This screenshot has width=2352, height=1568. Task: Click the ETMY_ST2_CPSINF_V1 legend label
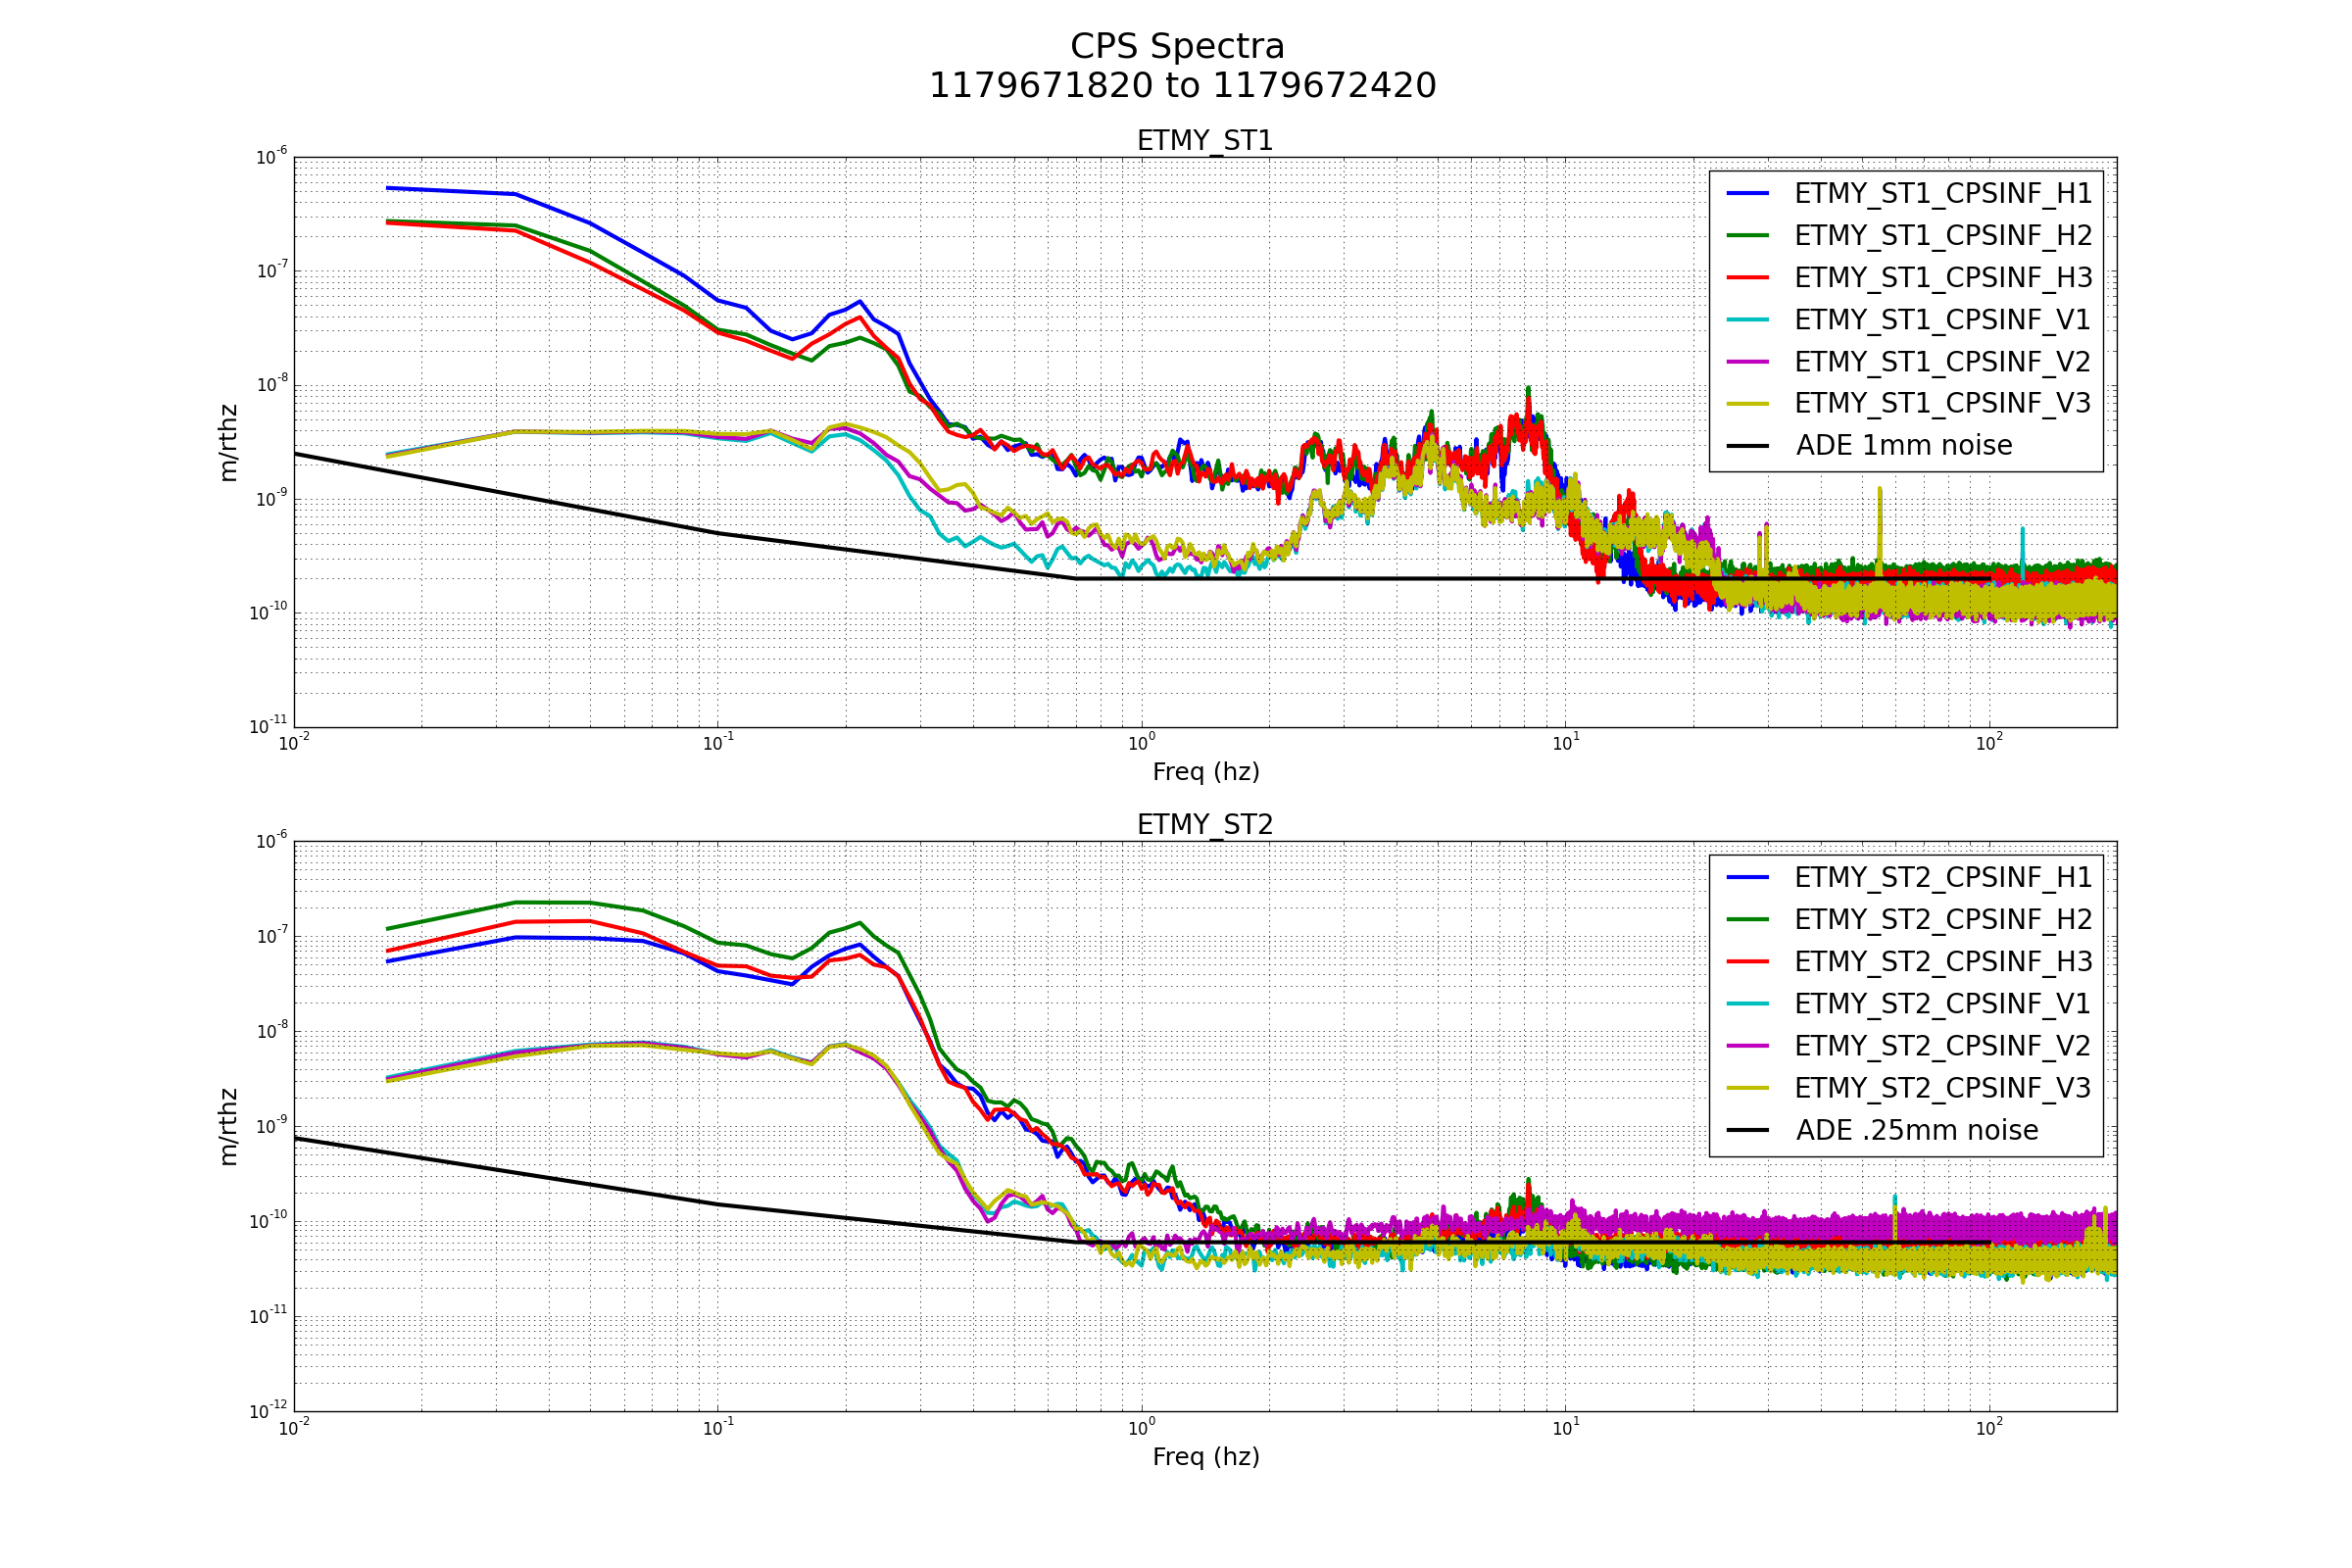tap(1942, 1004)
